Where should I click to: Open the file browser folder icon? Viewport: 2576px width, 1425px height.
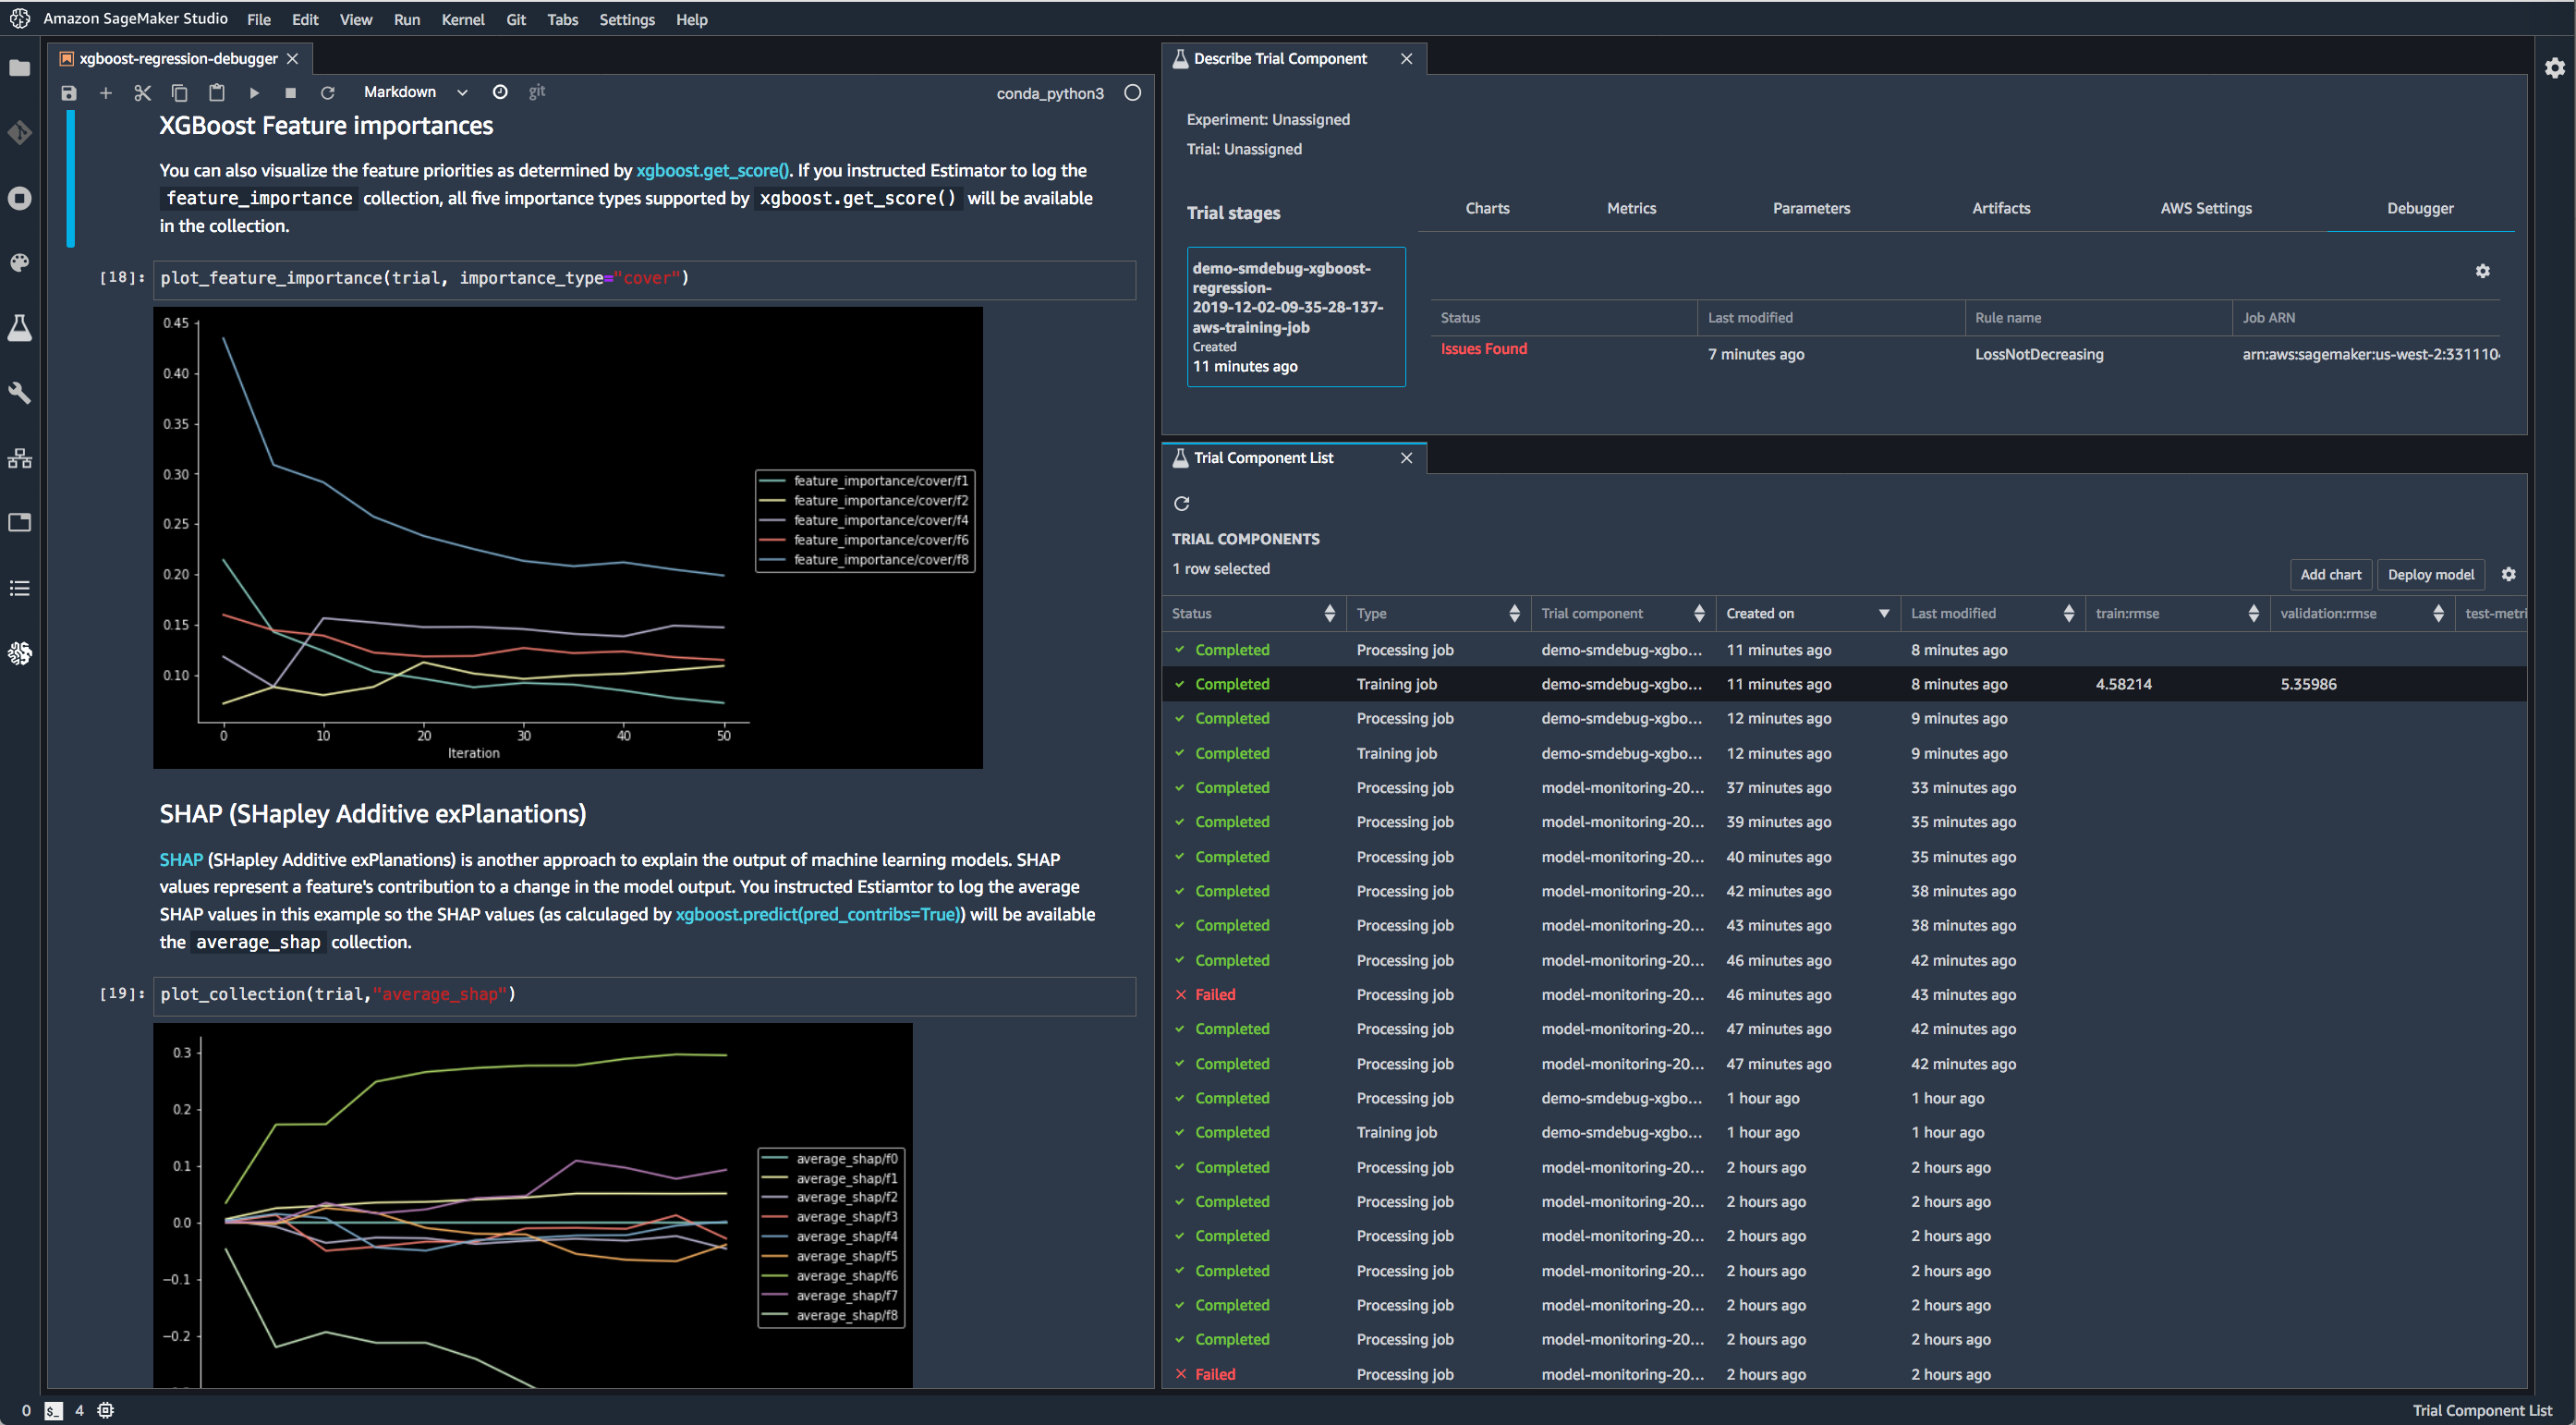20,68
